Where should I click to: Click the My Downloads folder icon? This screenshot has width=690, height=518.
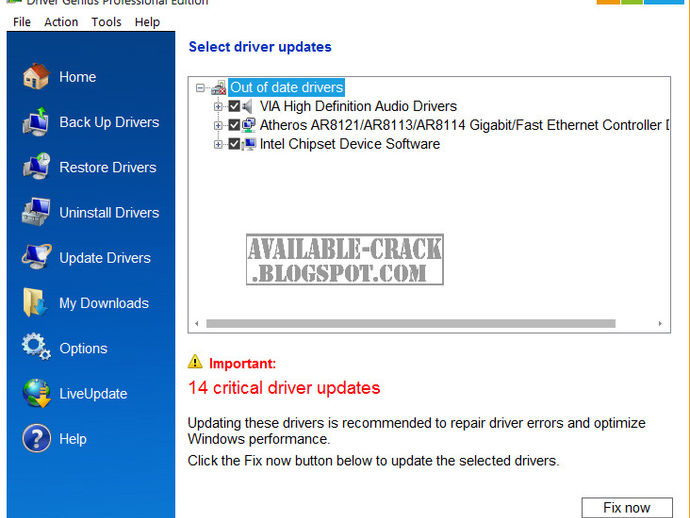point(35,302)
